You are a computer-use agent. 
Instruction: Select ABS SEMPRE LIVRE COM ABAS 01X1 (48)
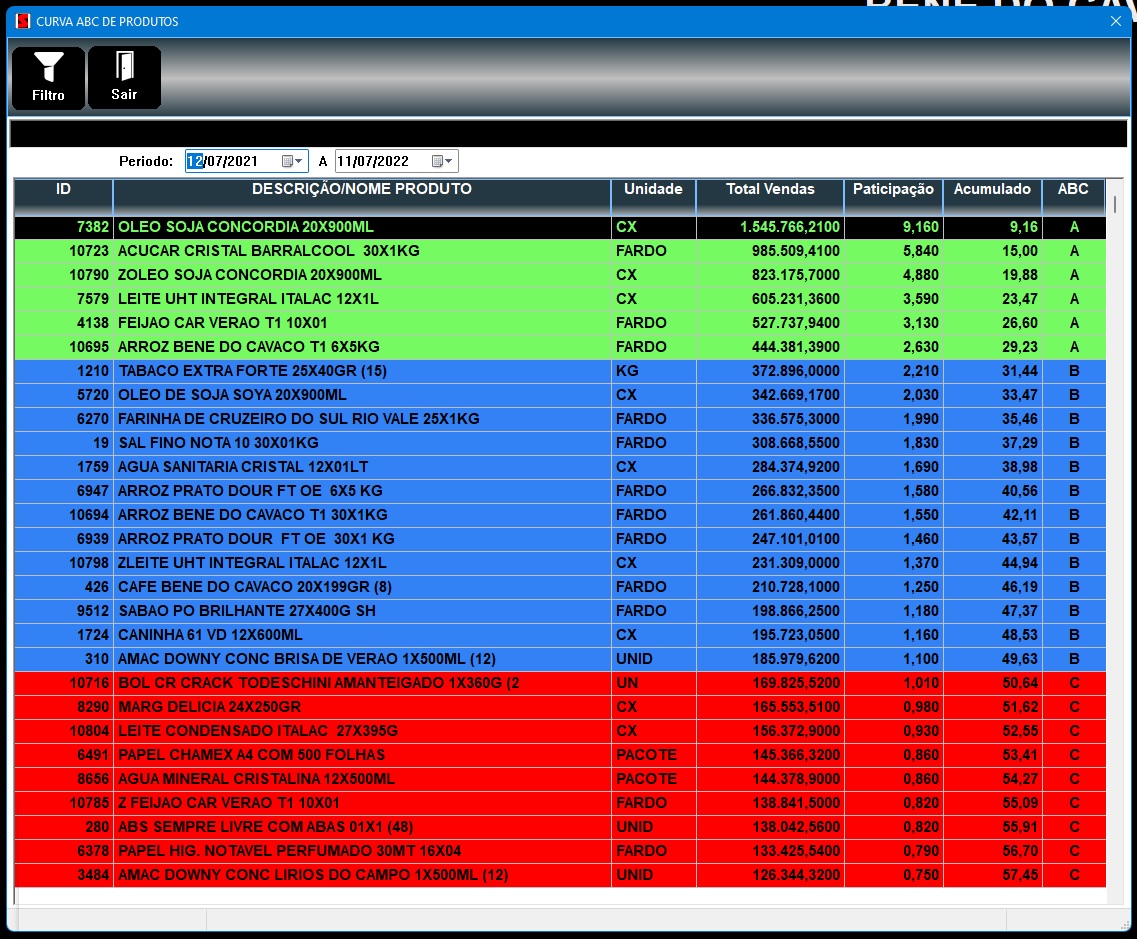pos(560,826)
